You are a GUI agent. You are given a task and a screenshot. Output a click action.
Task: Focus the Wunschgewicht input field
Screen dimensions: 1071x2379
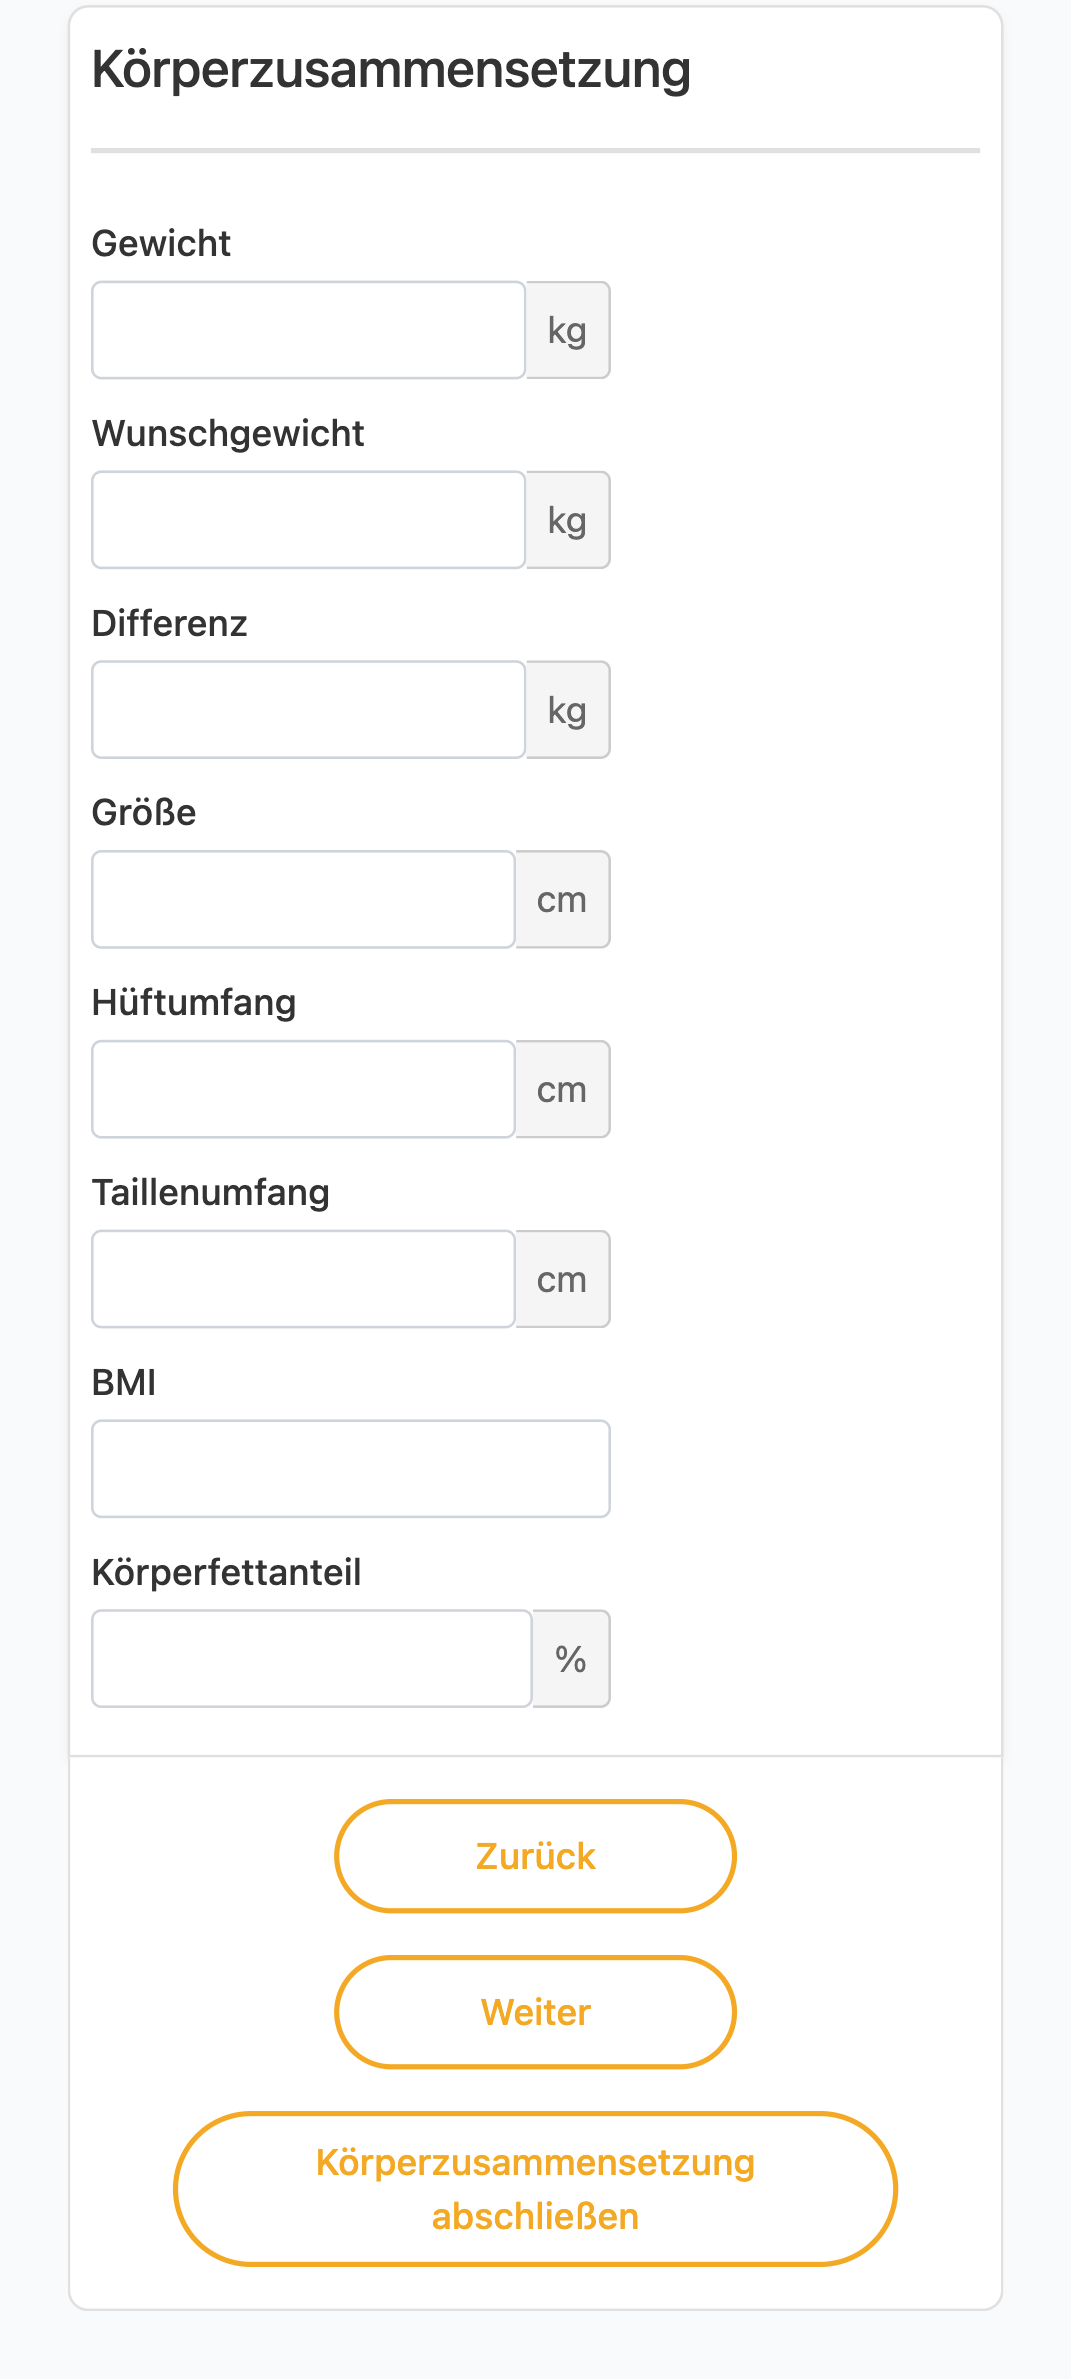coord(308,520)
